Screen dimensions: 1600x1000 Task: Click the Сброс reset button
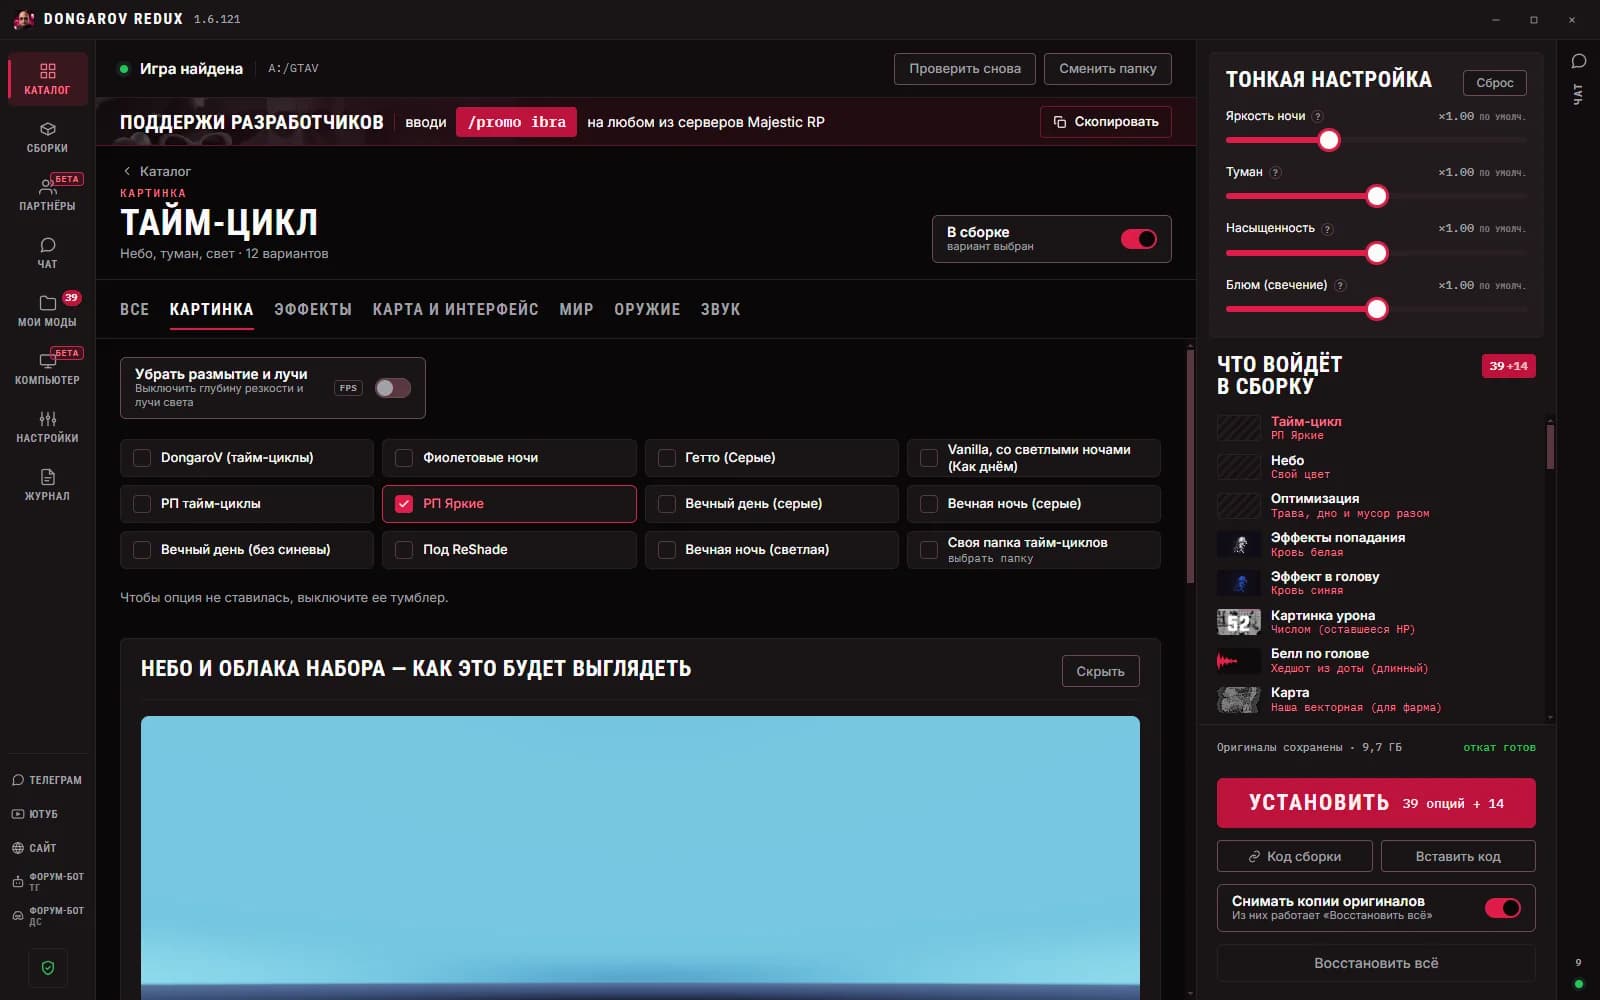(1494, 83)
